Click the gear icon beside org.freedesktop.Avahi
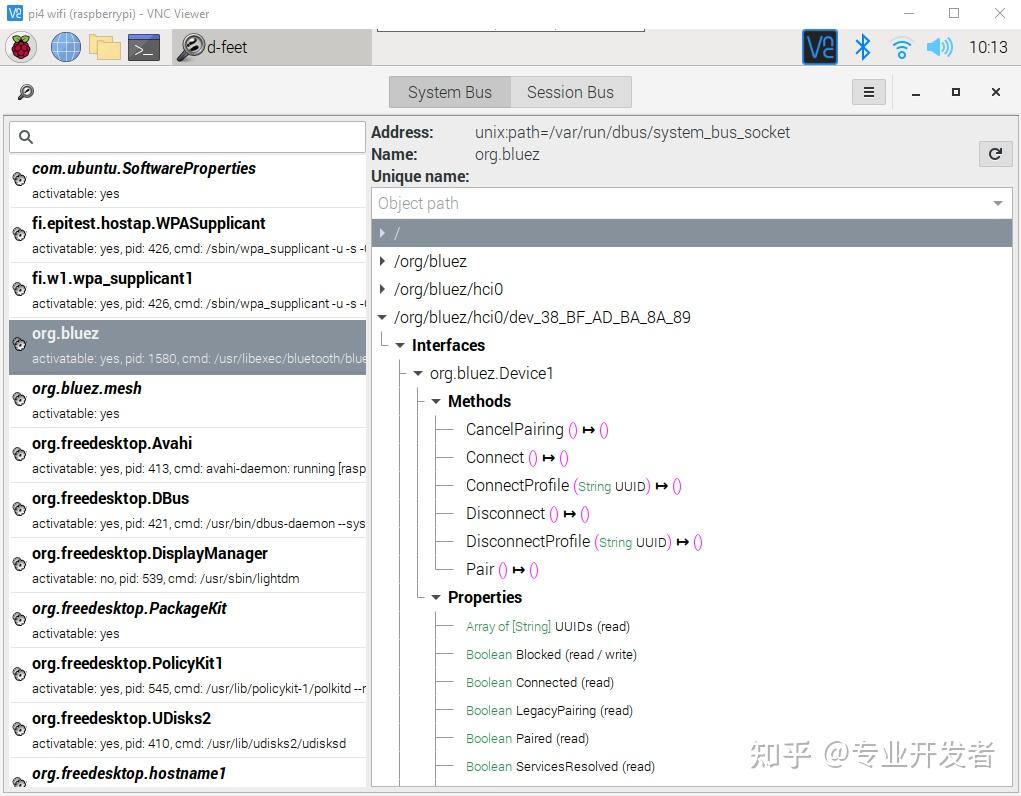The width and height of the screenshot is (1021, 796). 20,454
